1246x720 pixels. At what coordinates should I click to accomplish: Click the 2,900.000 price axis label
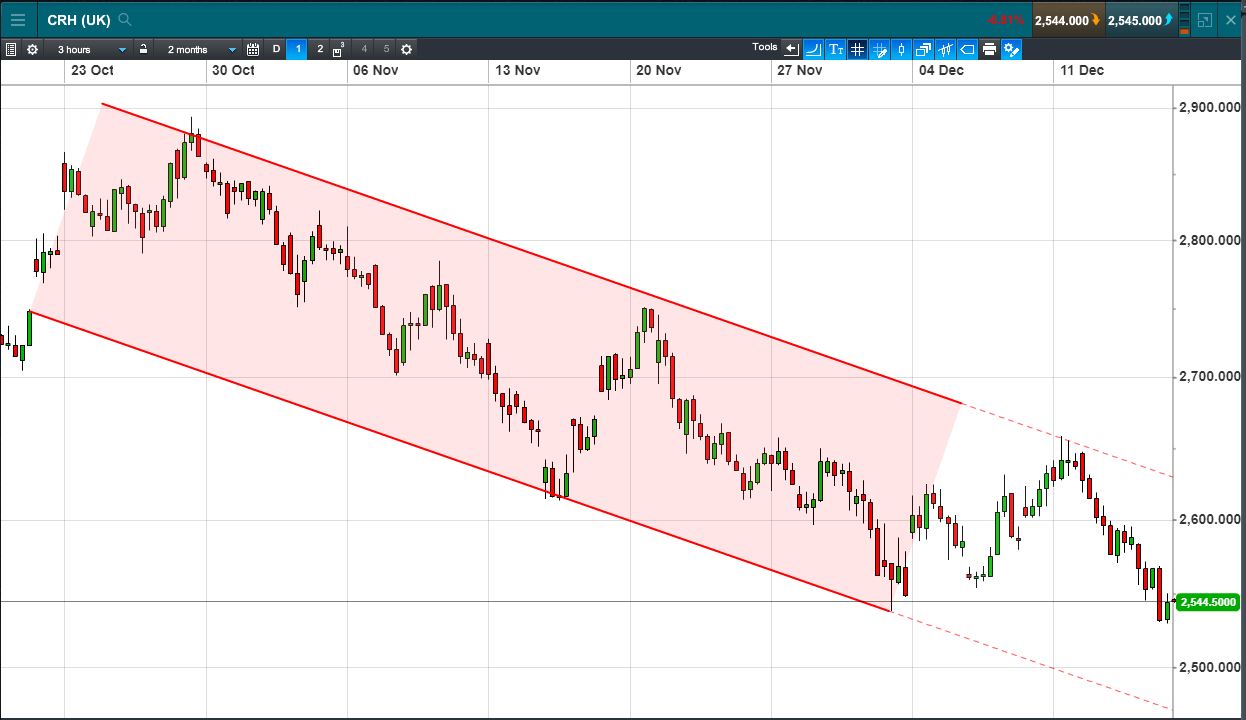point(1210,107)
